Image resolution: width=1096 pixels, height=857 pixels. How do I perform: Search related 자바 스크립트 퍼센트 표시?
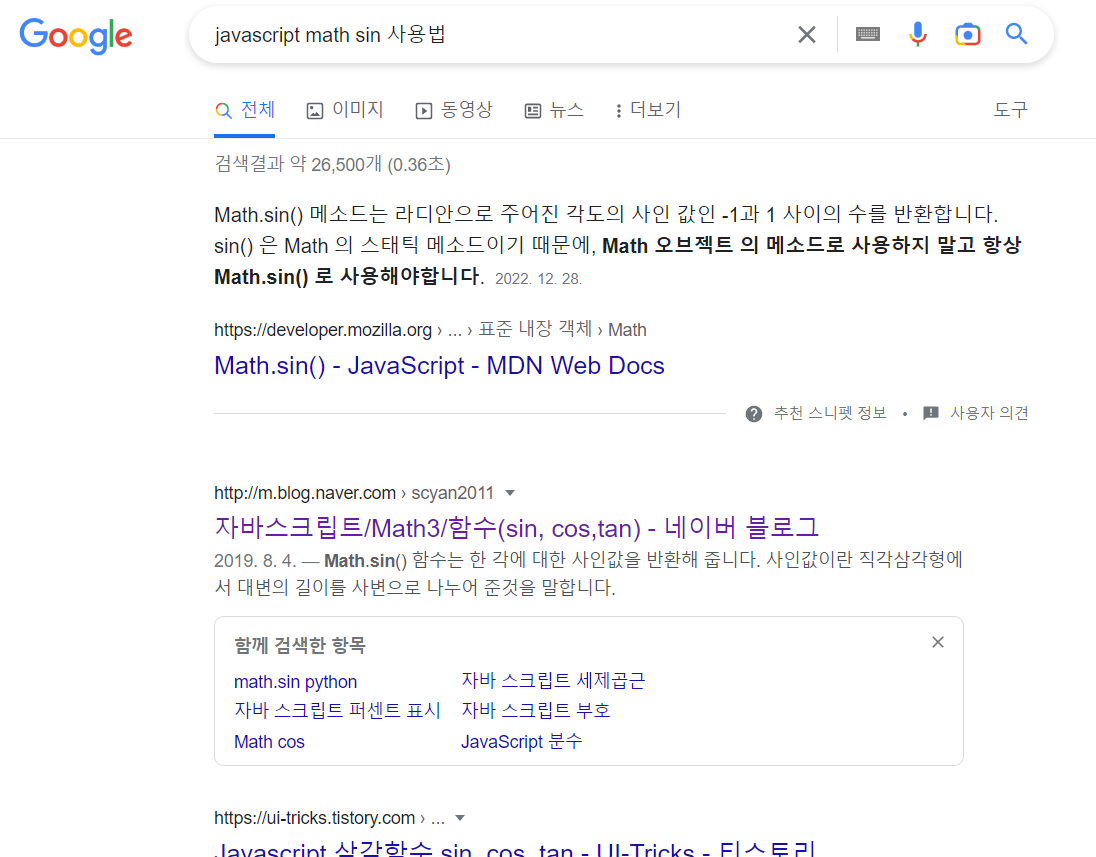coord(337,711)
